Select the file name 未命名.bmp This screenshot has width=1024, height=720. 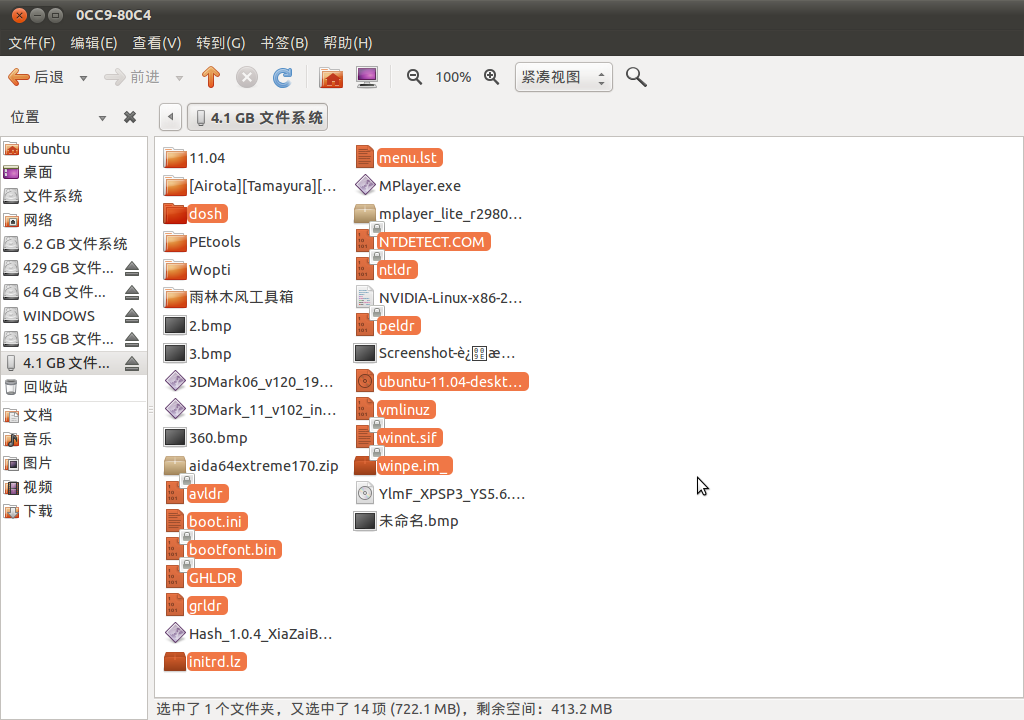419,521
